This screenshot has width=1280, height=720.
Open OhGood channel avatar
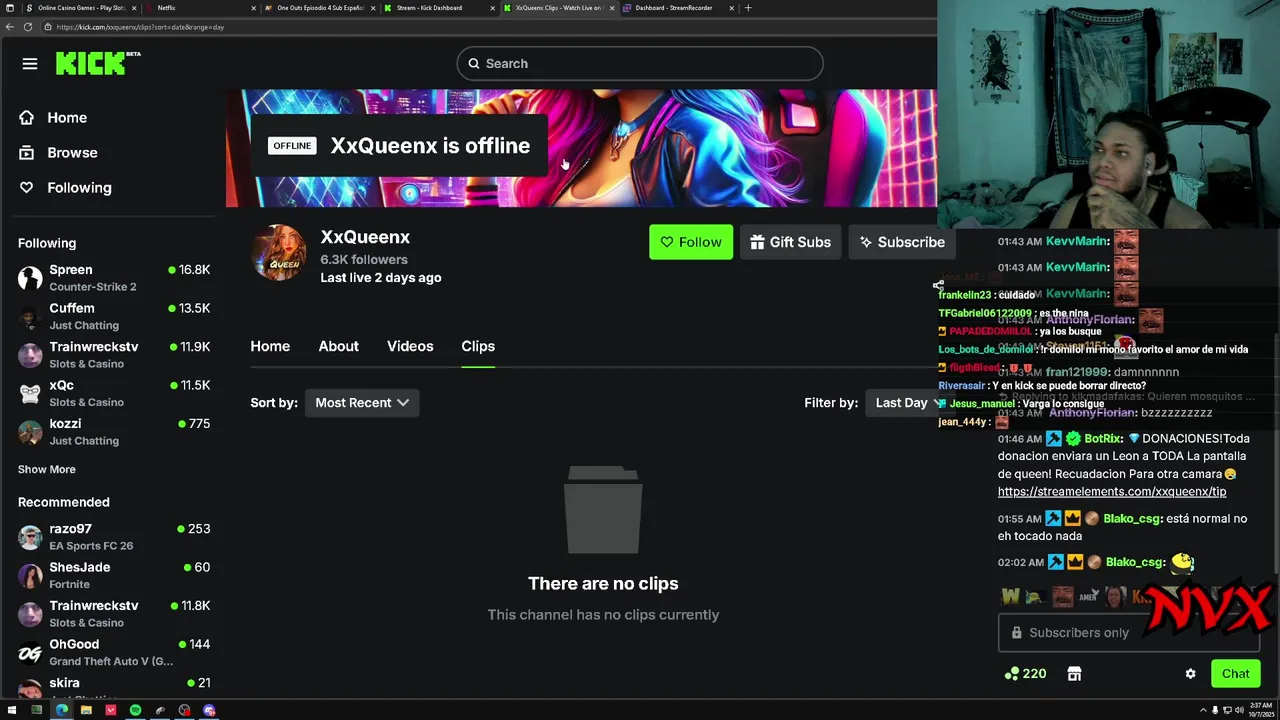pos(31,653)
